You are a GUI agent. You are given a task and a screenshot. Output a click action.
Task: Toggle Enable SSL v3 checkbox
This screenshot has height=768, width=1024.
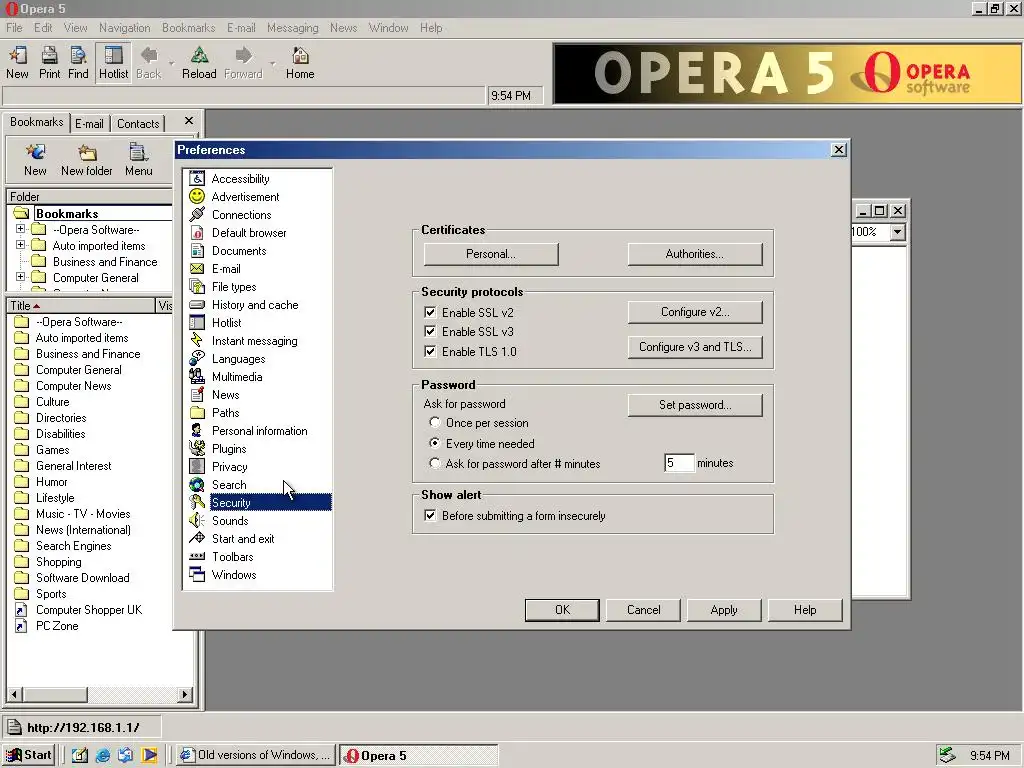click(x=430, y=331)
